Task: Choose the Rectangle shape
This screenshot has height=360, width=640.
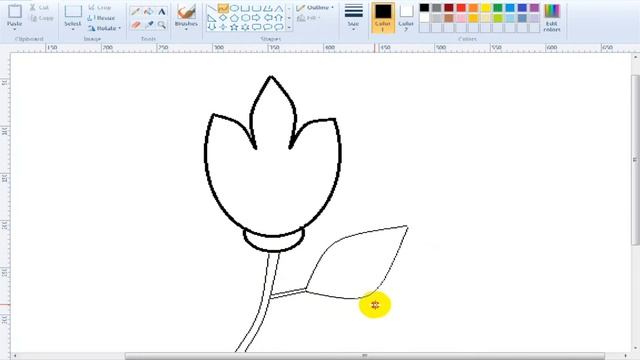Action: (245, 8)
